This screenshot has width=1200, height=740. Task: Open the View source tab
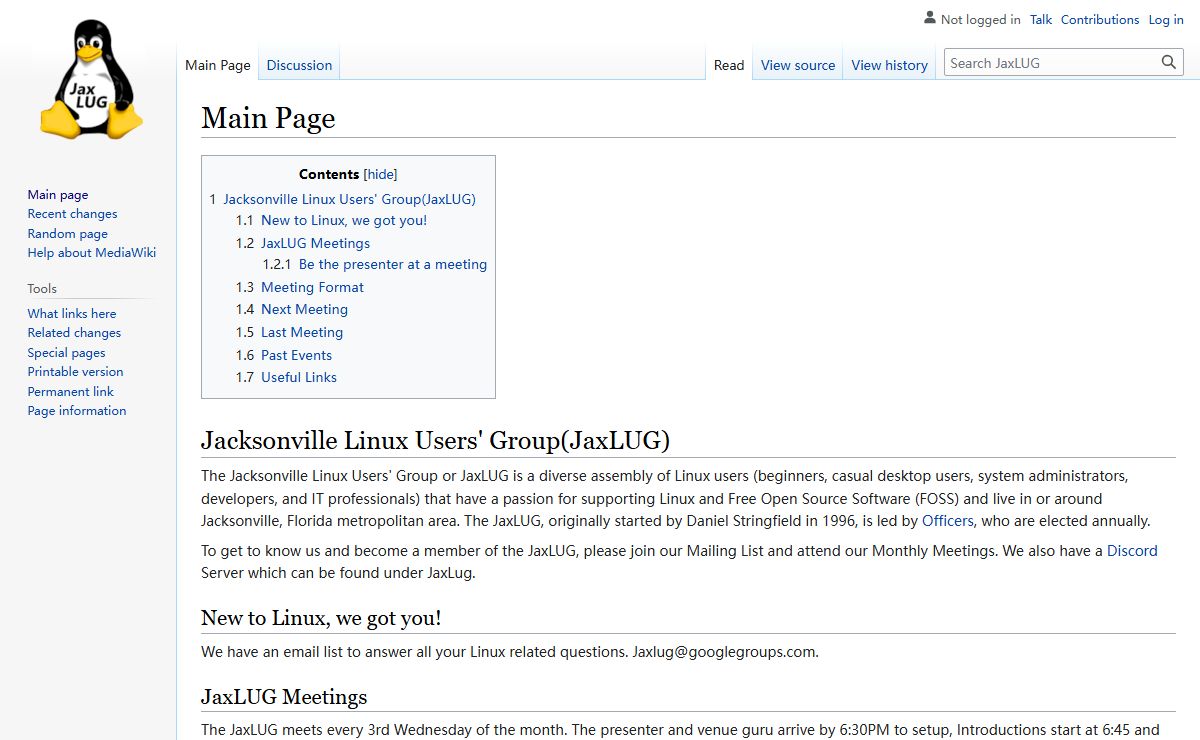798,65
